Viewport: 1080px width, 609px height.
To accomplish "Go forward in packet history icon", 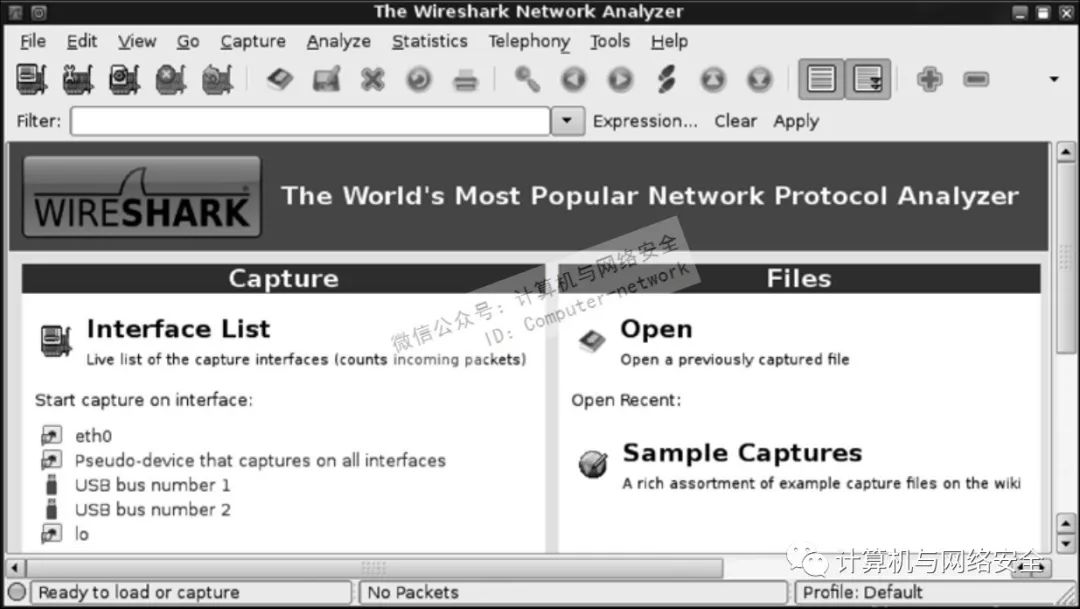I will (620, 79).
